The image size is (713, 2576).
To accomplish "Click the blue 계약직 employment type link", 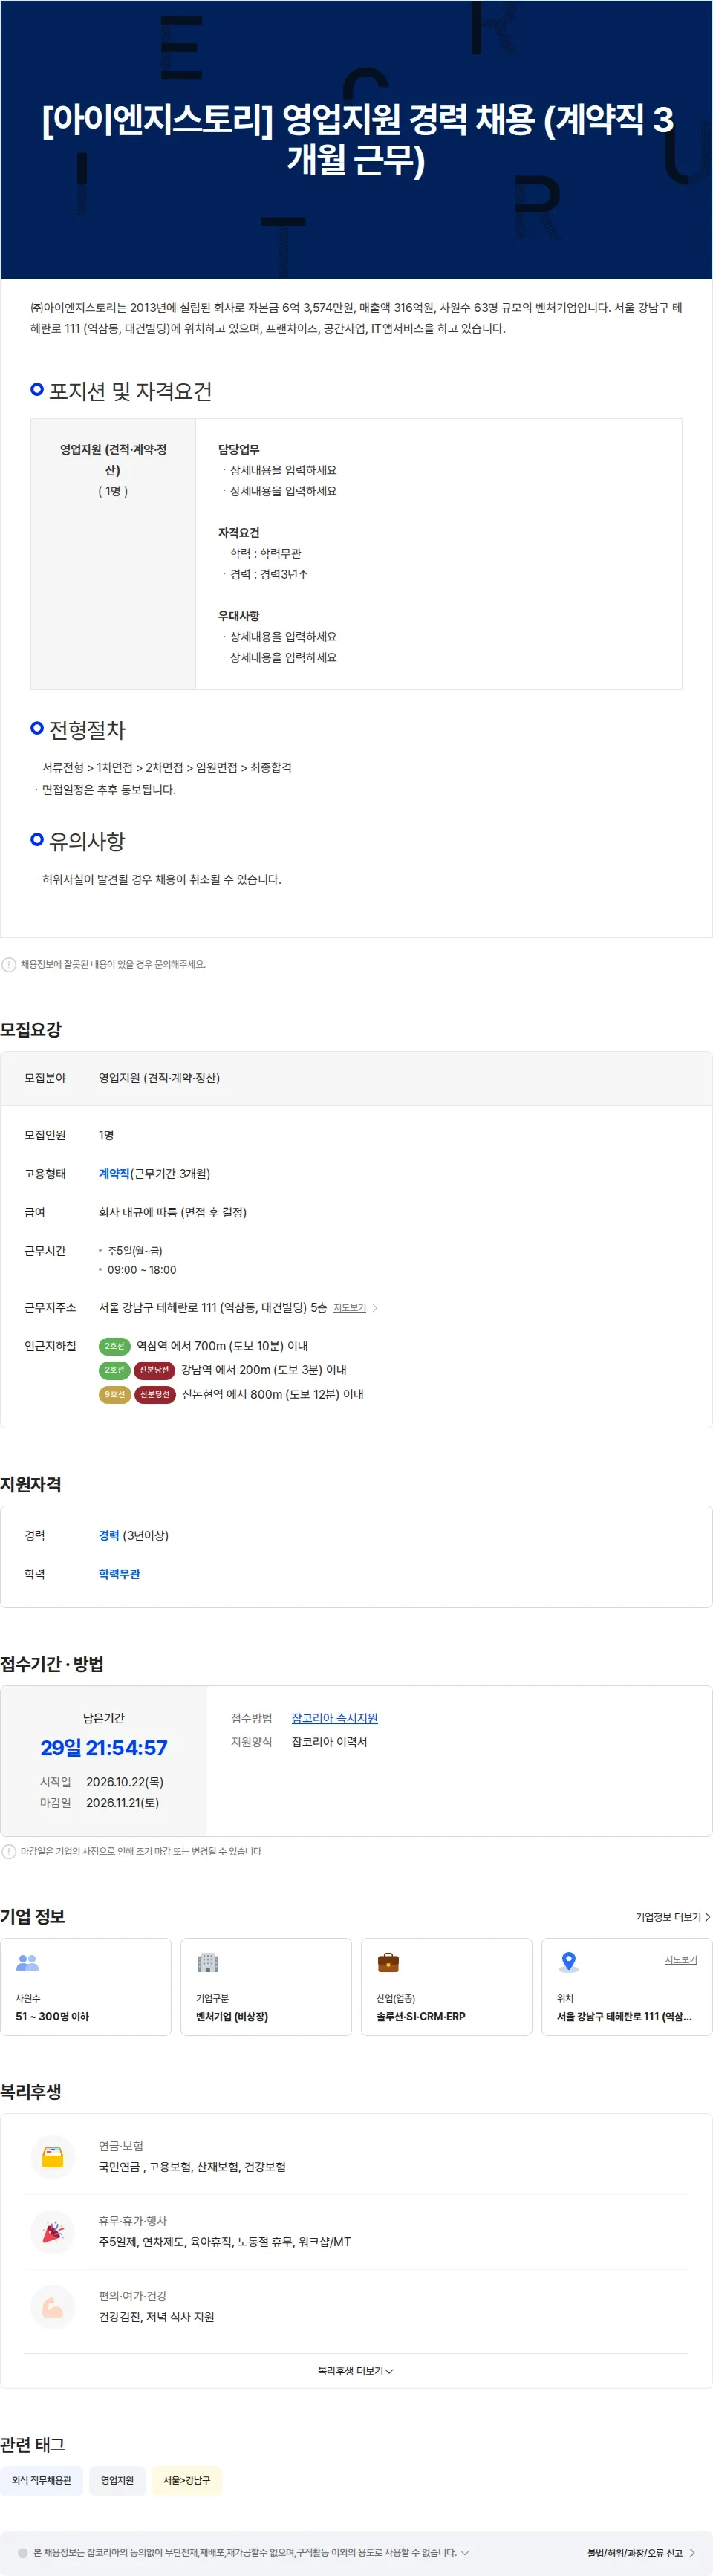I will (114, 1173).
